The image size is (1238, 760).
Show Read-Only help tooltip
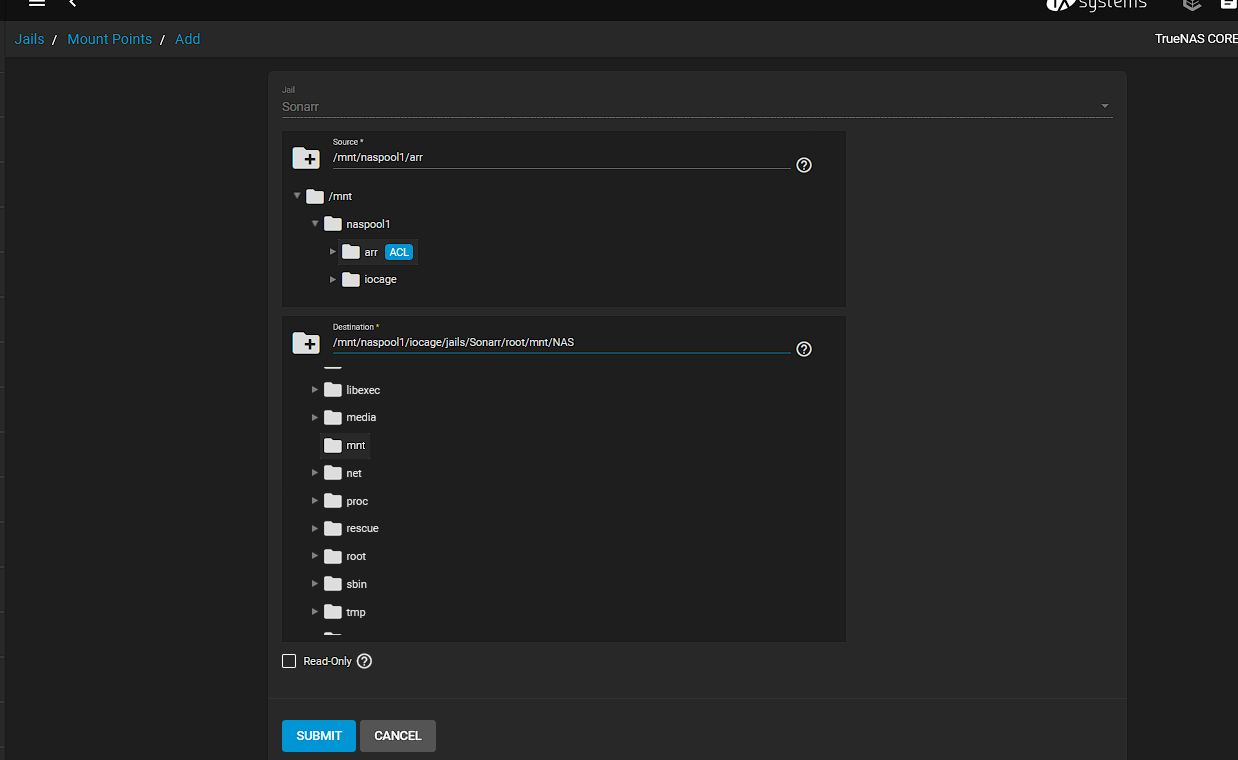point(364,661)
